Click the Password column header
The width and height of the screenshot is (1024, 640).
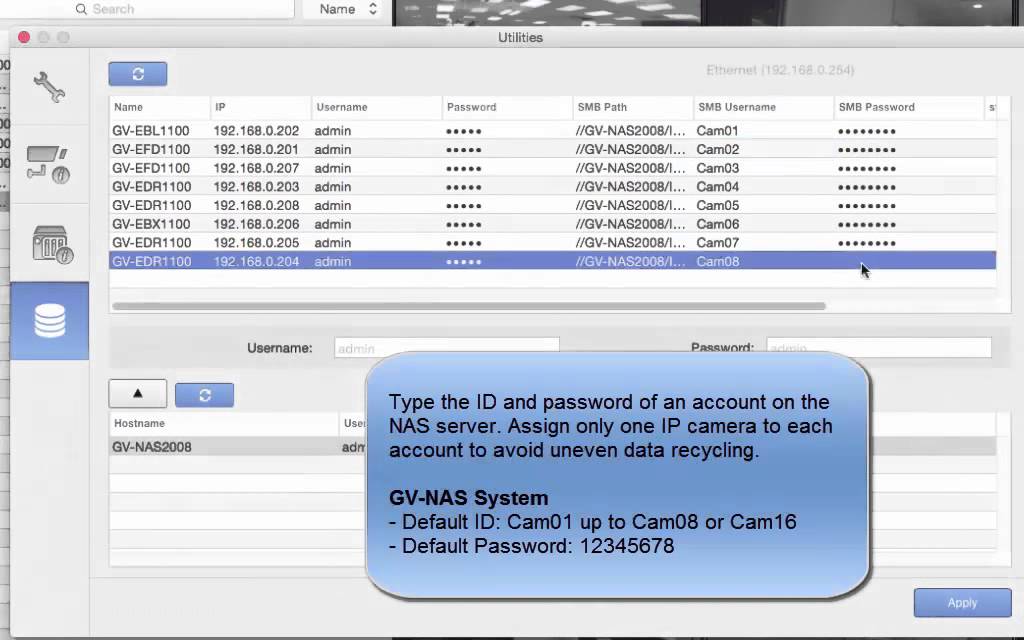(507, 107)
